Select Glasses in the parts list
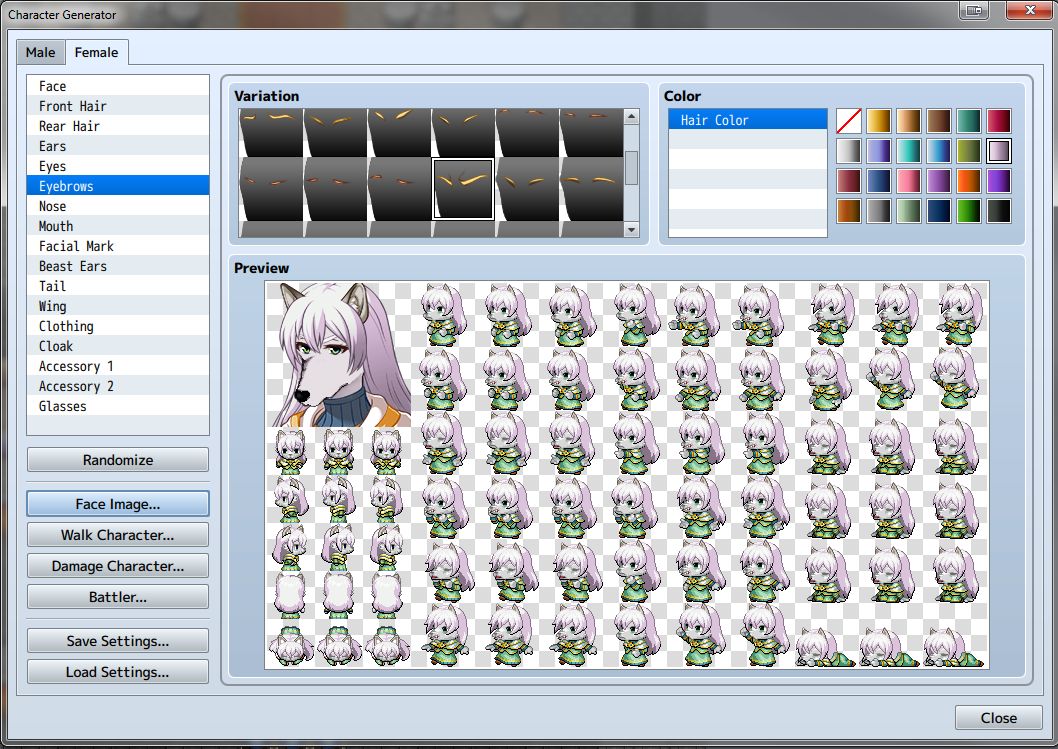The height and width of the screenshot is (749, 1058). point(118,406)
